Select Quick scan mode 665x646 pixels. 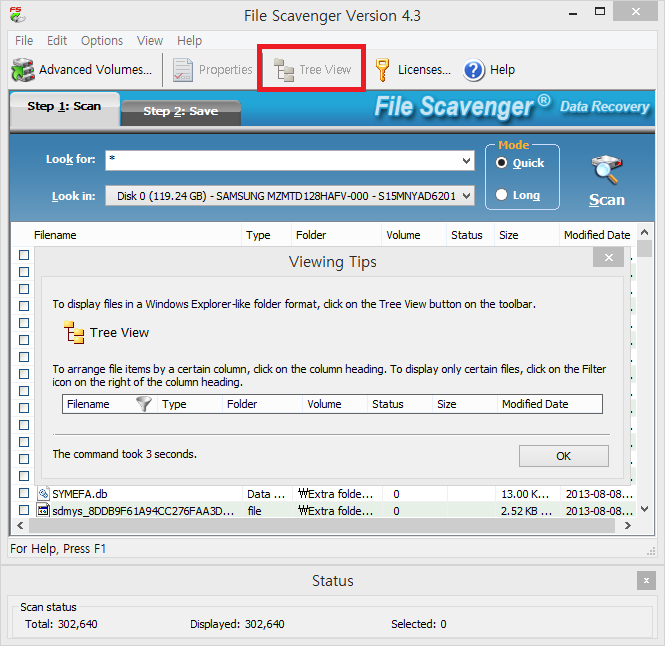click(x=501, y=163)
